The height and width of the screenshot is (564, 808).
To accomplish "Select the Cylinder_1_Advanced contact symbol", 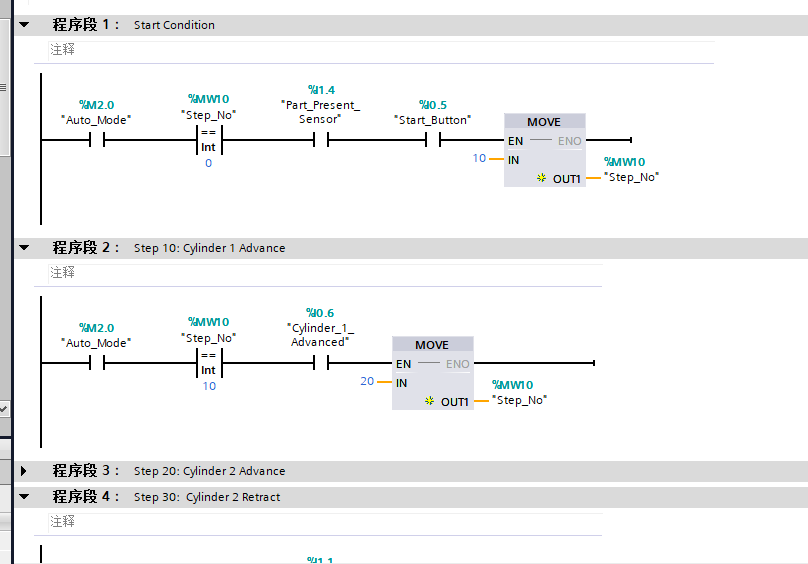I will (321, 363).
